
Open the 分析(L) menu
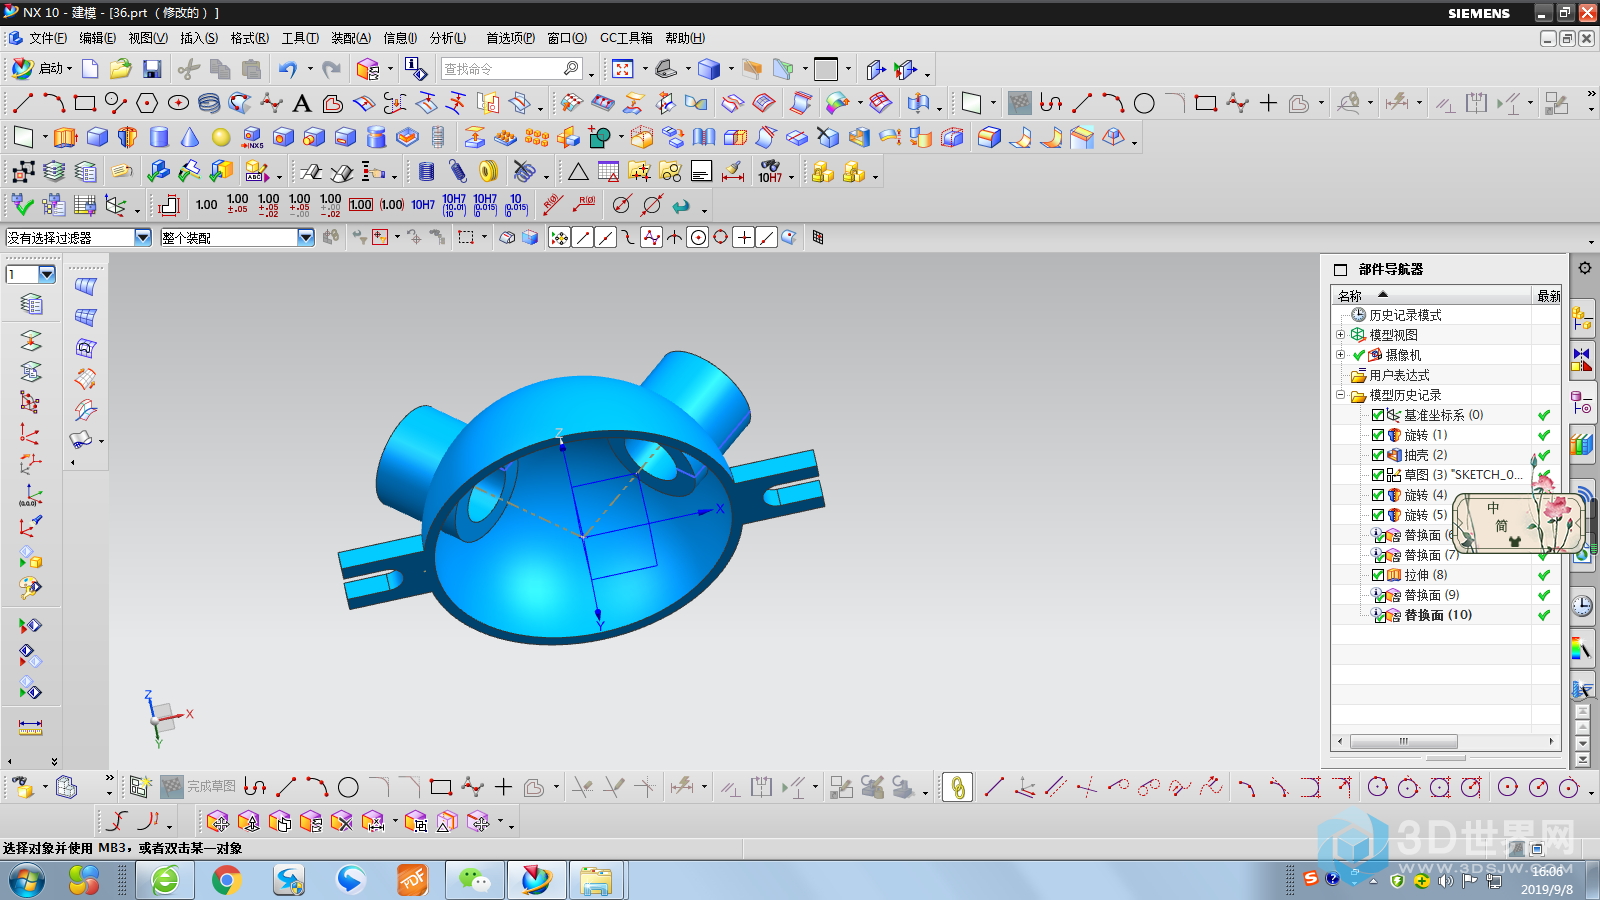pos(448,38)
